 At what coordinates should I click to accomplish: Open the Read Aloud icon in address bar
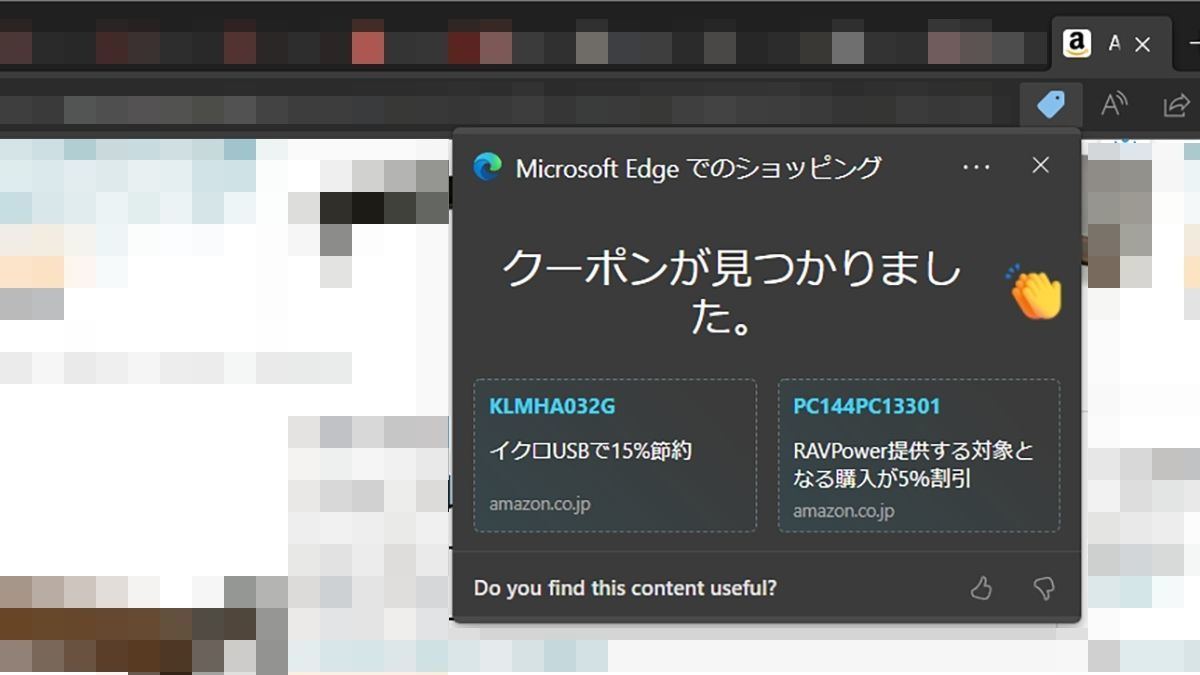point(1114,104)
